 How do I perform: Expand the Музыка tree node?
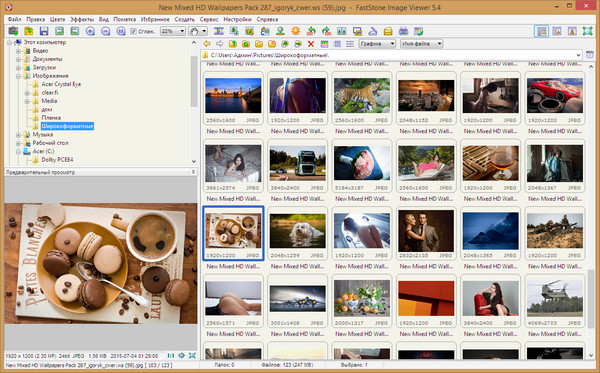coord(18,135)
